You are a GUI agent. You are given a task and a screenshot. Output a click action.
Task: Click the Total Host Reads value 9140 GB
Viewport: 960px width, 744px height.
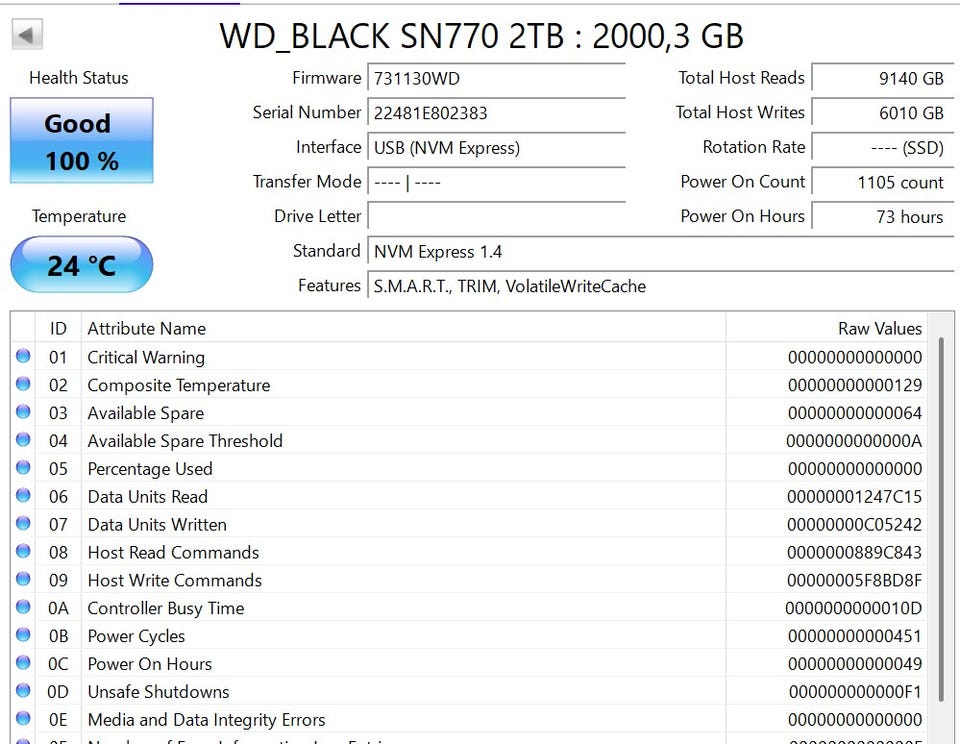click(882, 78)
